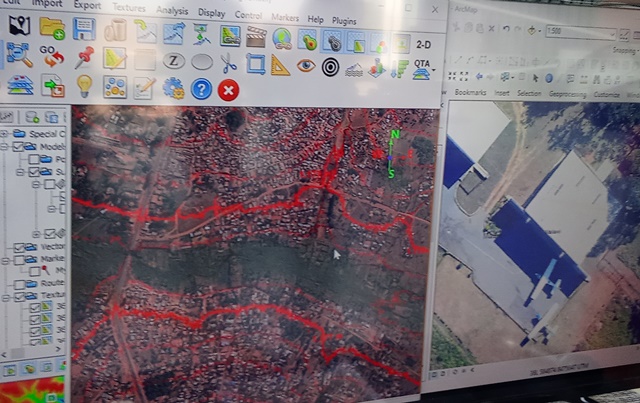Collapse the Su subfolder tree node
The width and height of the screenshot is (640, 403).
coord(20,172)
